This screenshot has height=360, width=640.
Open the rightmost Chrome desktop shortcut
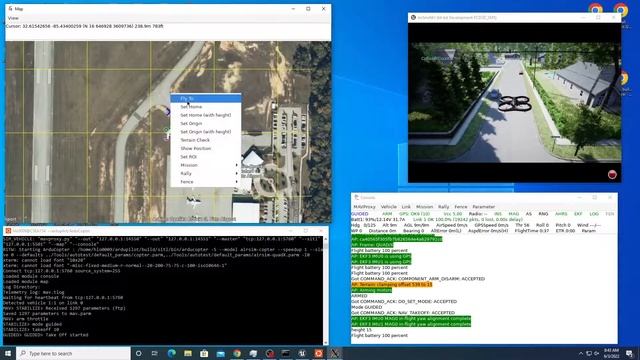coord(620,10)
